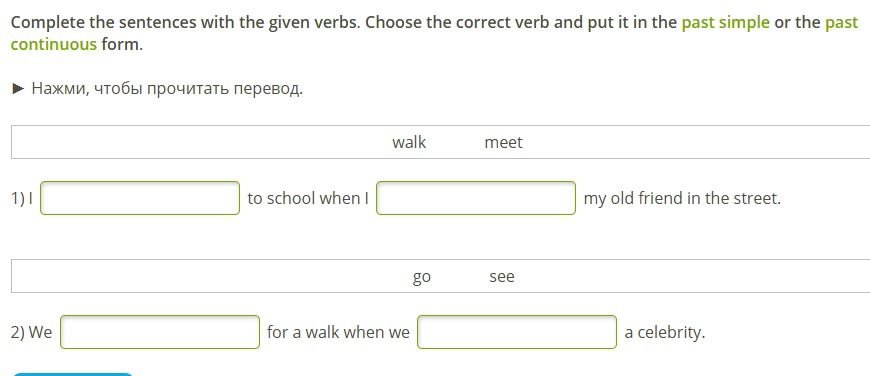
Task: Focus the blank before 'to school when I'
Action: tap(140, 198)
